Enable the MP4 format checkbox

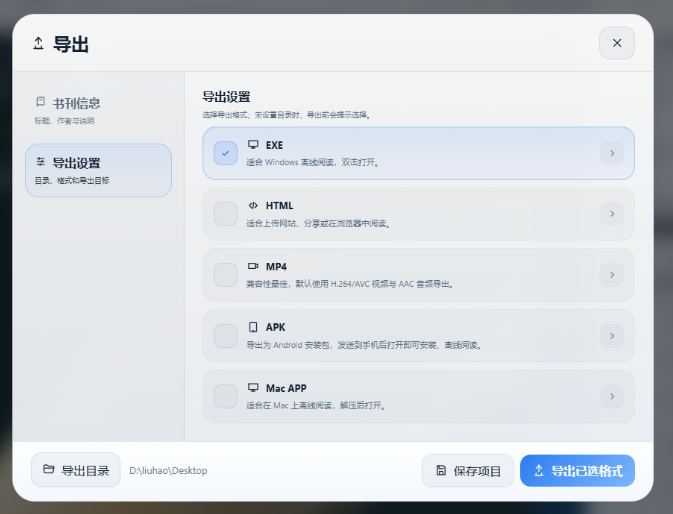pos(226,275)
